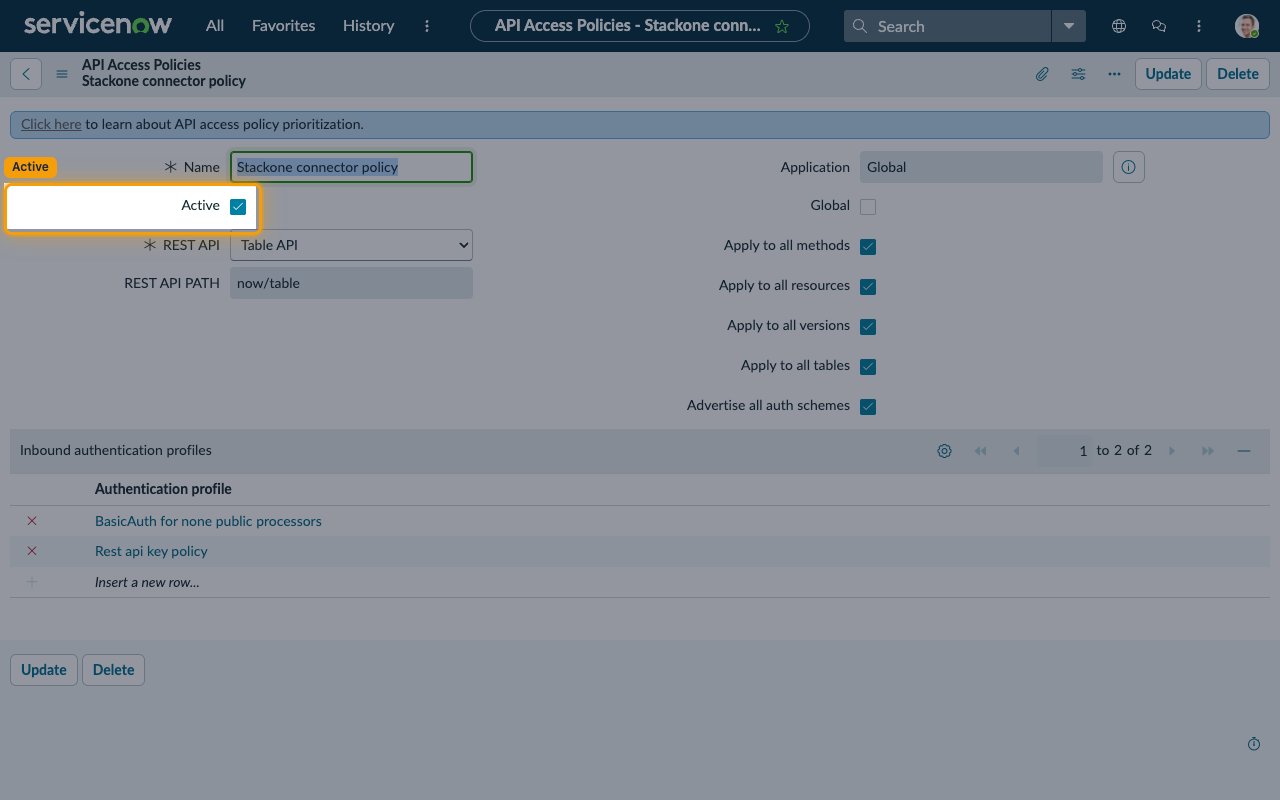
Task: Follow the Click here link
Action: (x=51, y=125)
